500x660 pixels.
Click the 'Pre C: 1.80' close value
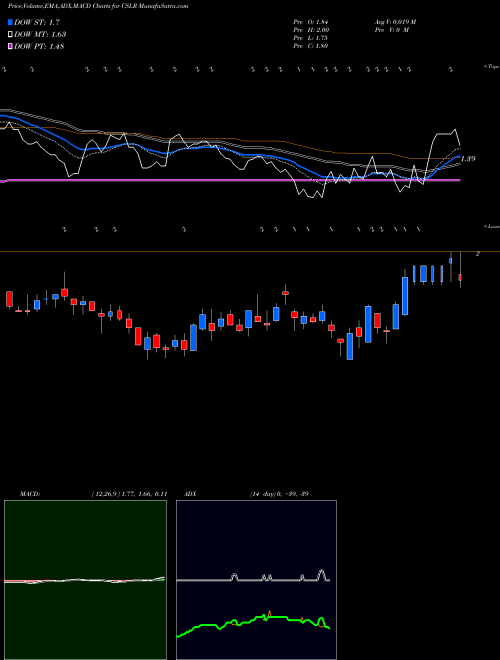(x=311, y=46)
